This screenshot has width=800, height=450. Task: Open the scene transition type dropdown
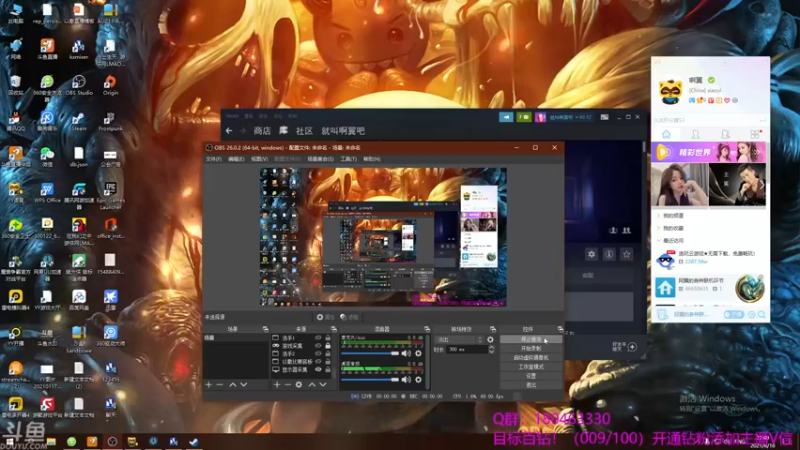459,339
